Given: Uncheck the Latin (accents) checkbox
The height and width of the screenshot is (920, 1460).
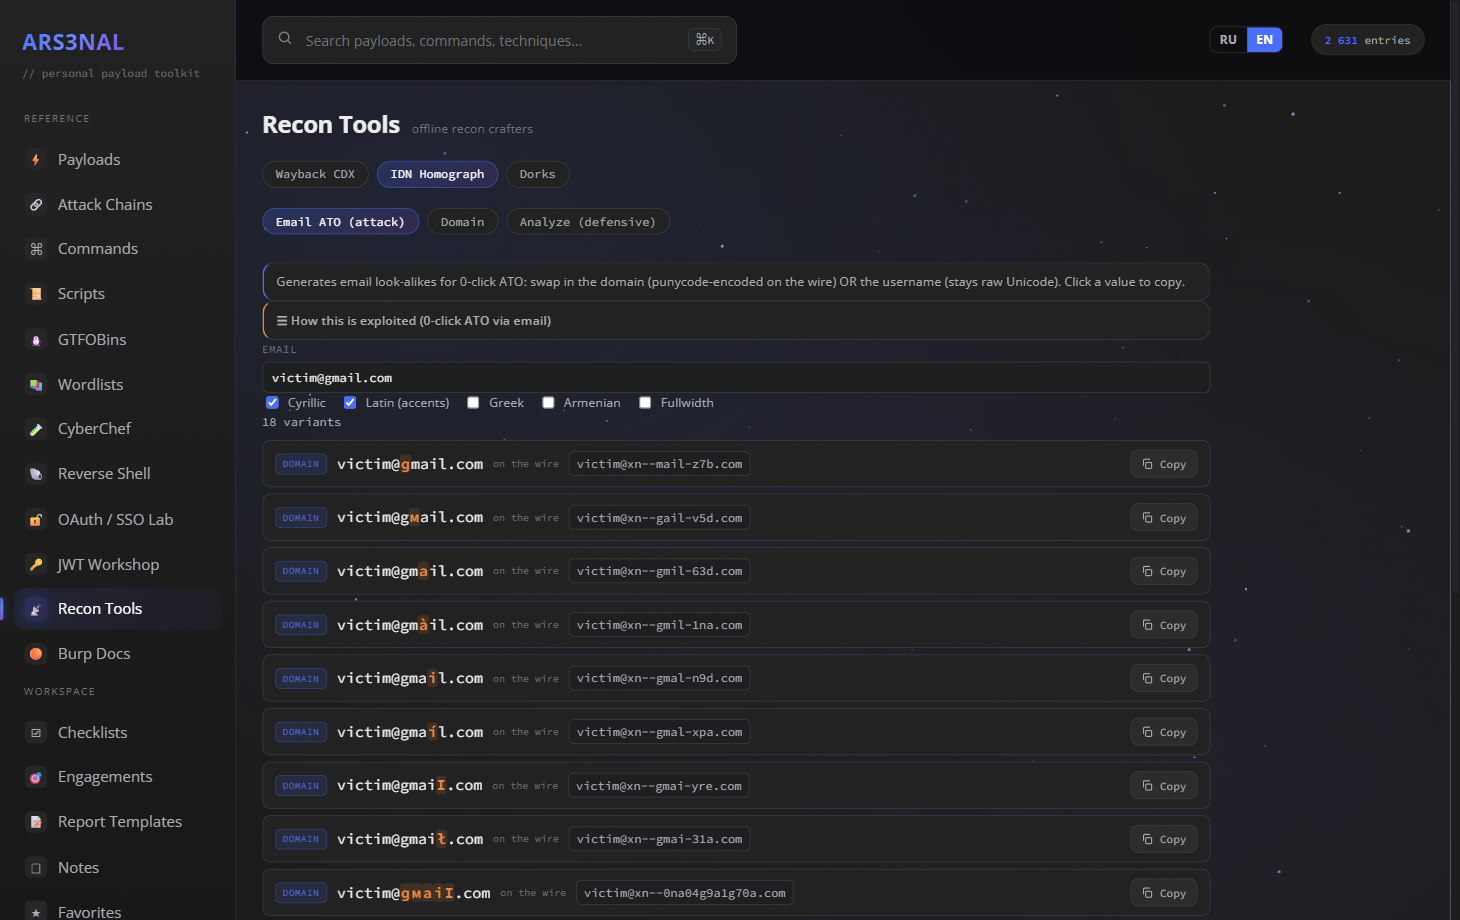Looking at the screenshot, I should tap(350, 403).
